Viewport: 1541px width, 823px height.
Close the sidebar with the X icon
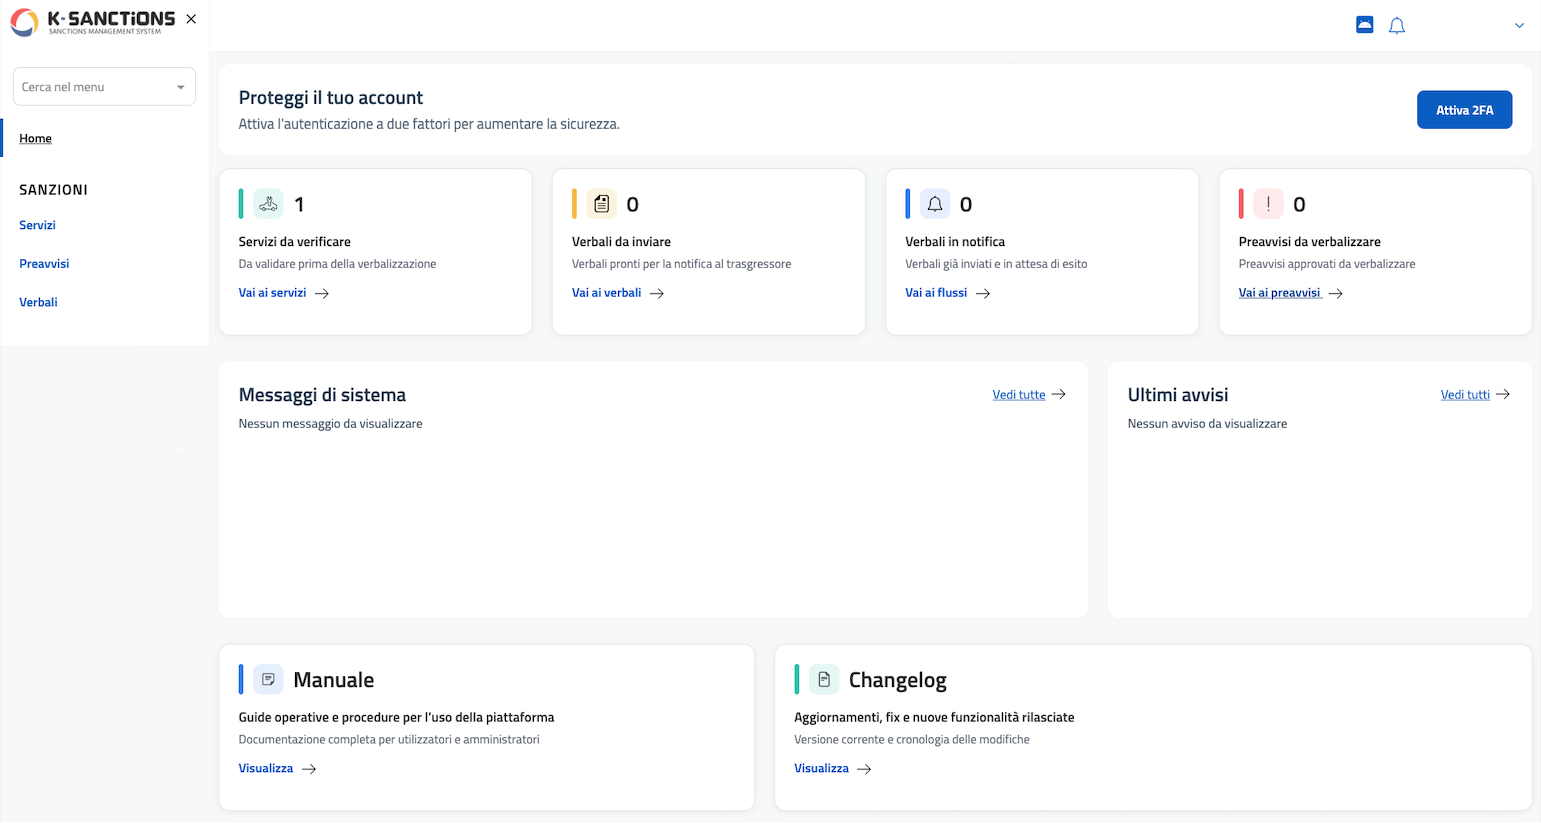click(191, 19)
